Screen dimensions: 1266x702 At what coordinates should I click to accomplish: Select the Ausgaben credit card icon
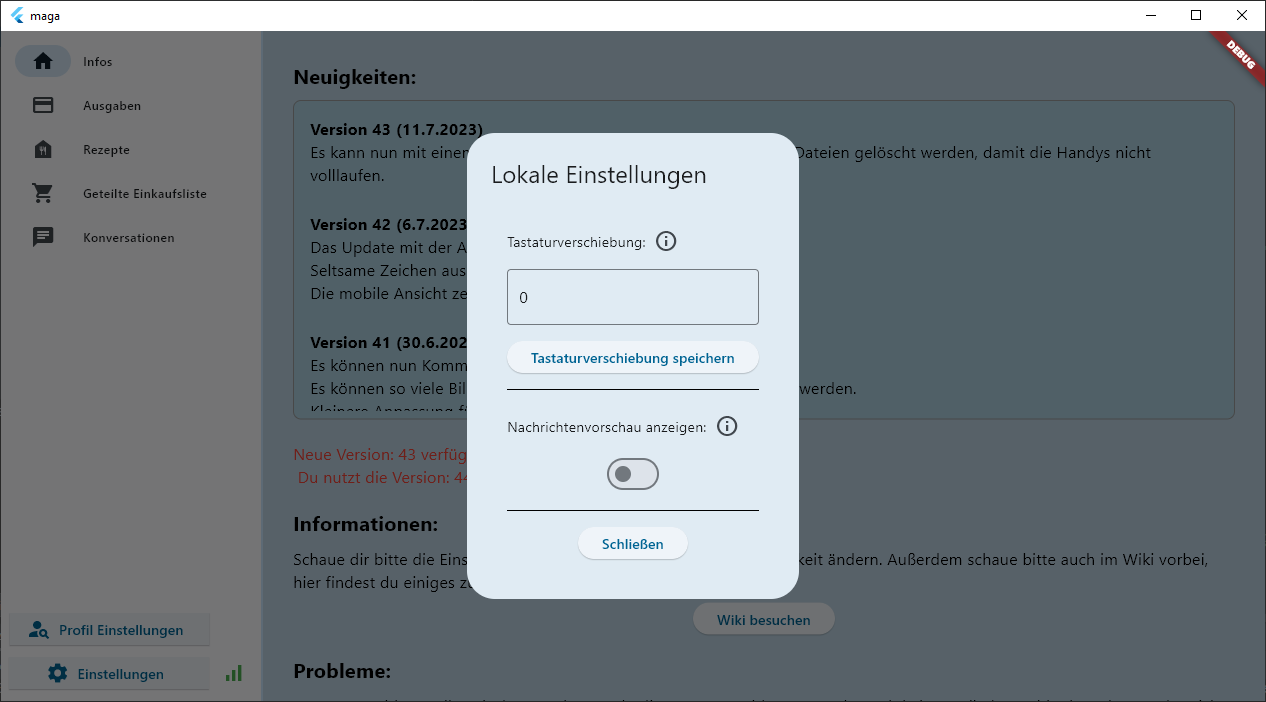tap(43, 105)
